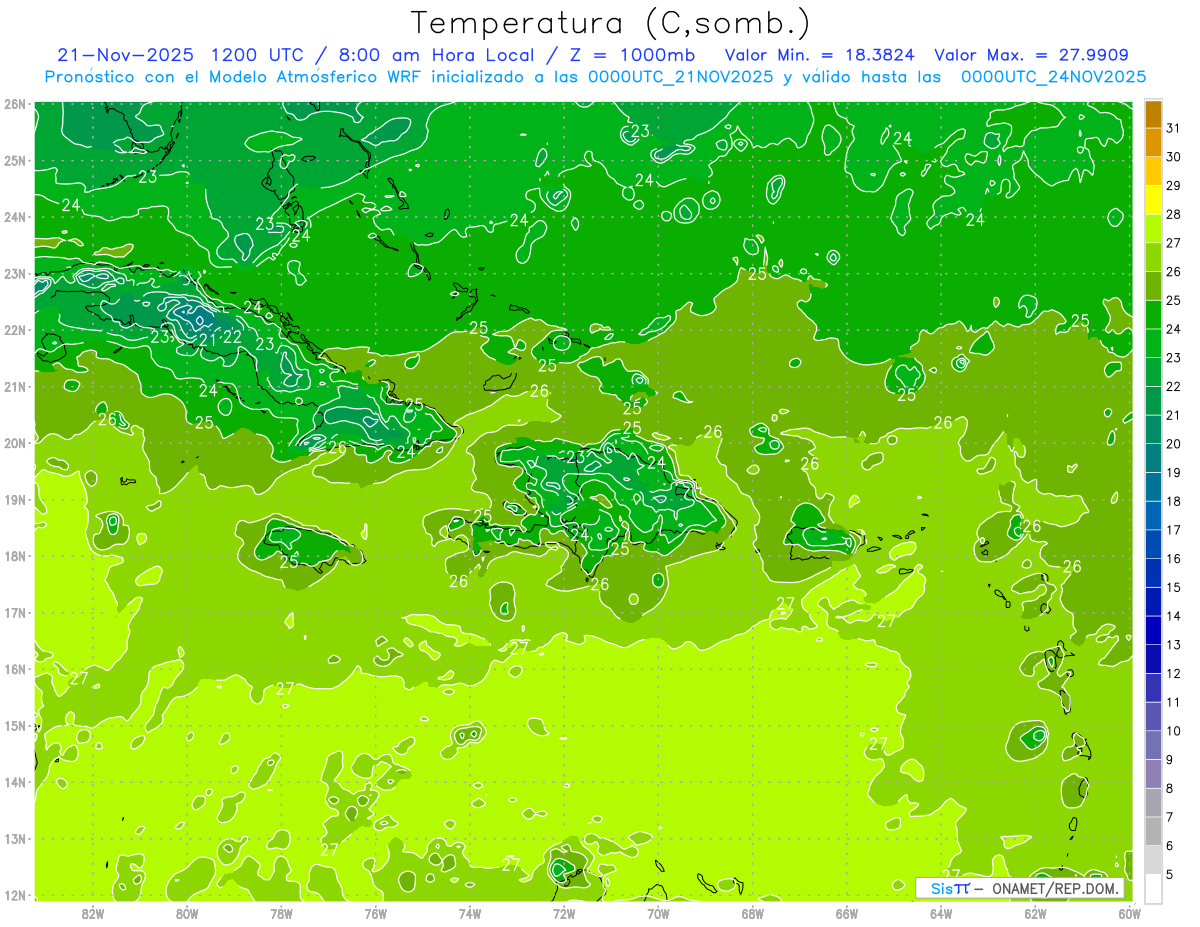Image resolution: width=1200 pixels, height=927 pixels.
Task: Click the yellow legend swatch between 28 and 29
Action: coord(1153,200)
